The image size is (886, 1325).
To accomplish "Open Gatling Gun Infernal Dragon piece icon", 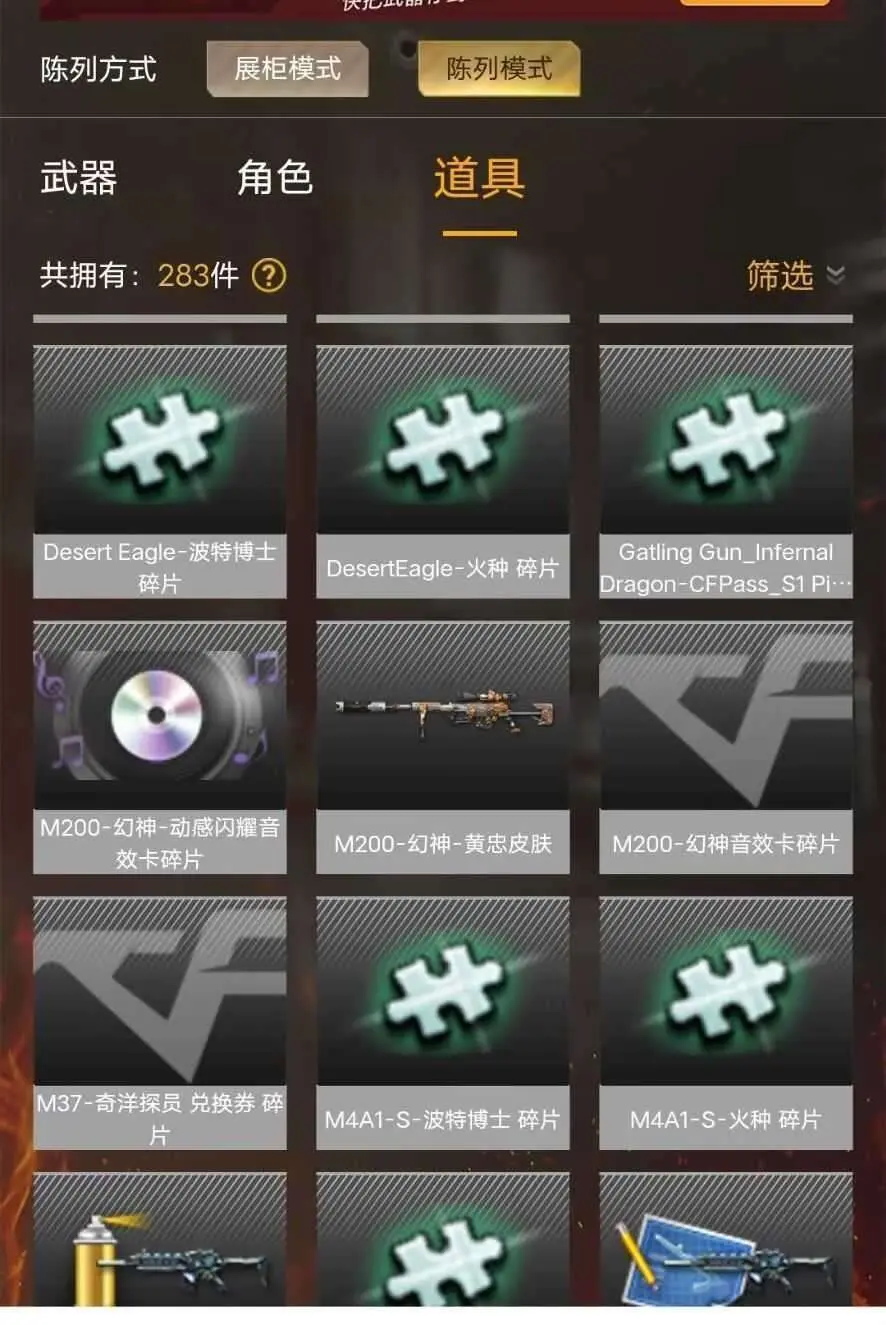I will (726, 440).
